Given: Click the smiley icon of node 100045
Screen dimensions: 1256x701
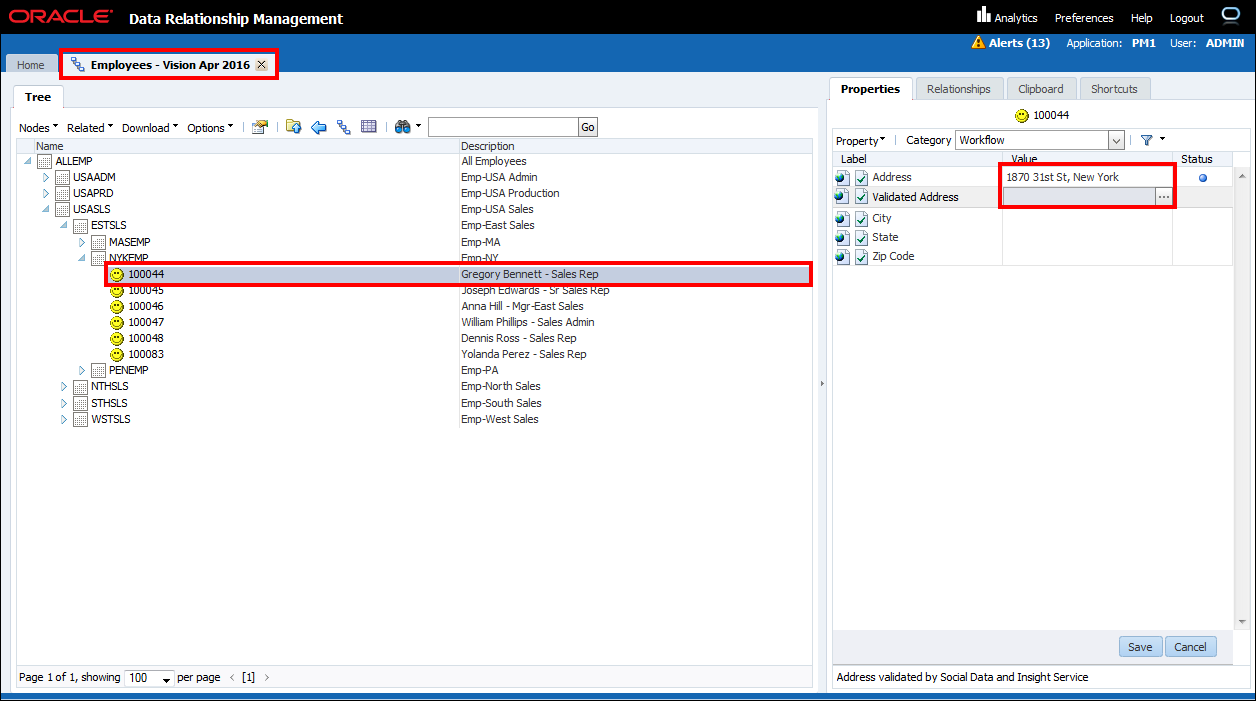Looking at the screenshot, I should pos(117,291).
